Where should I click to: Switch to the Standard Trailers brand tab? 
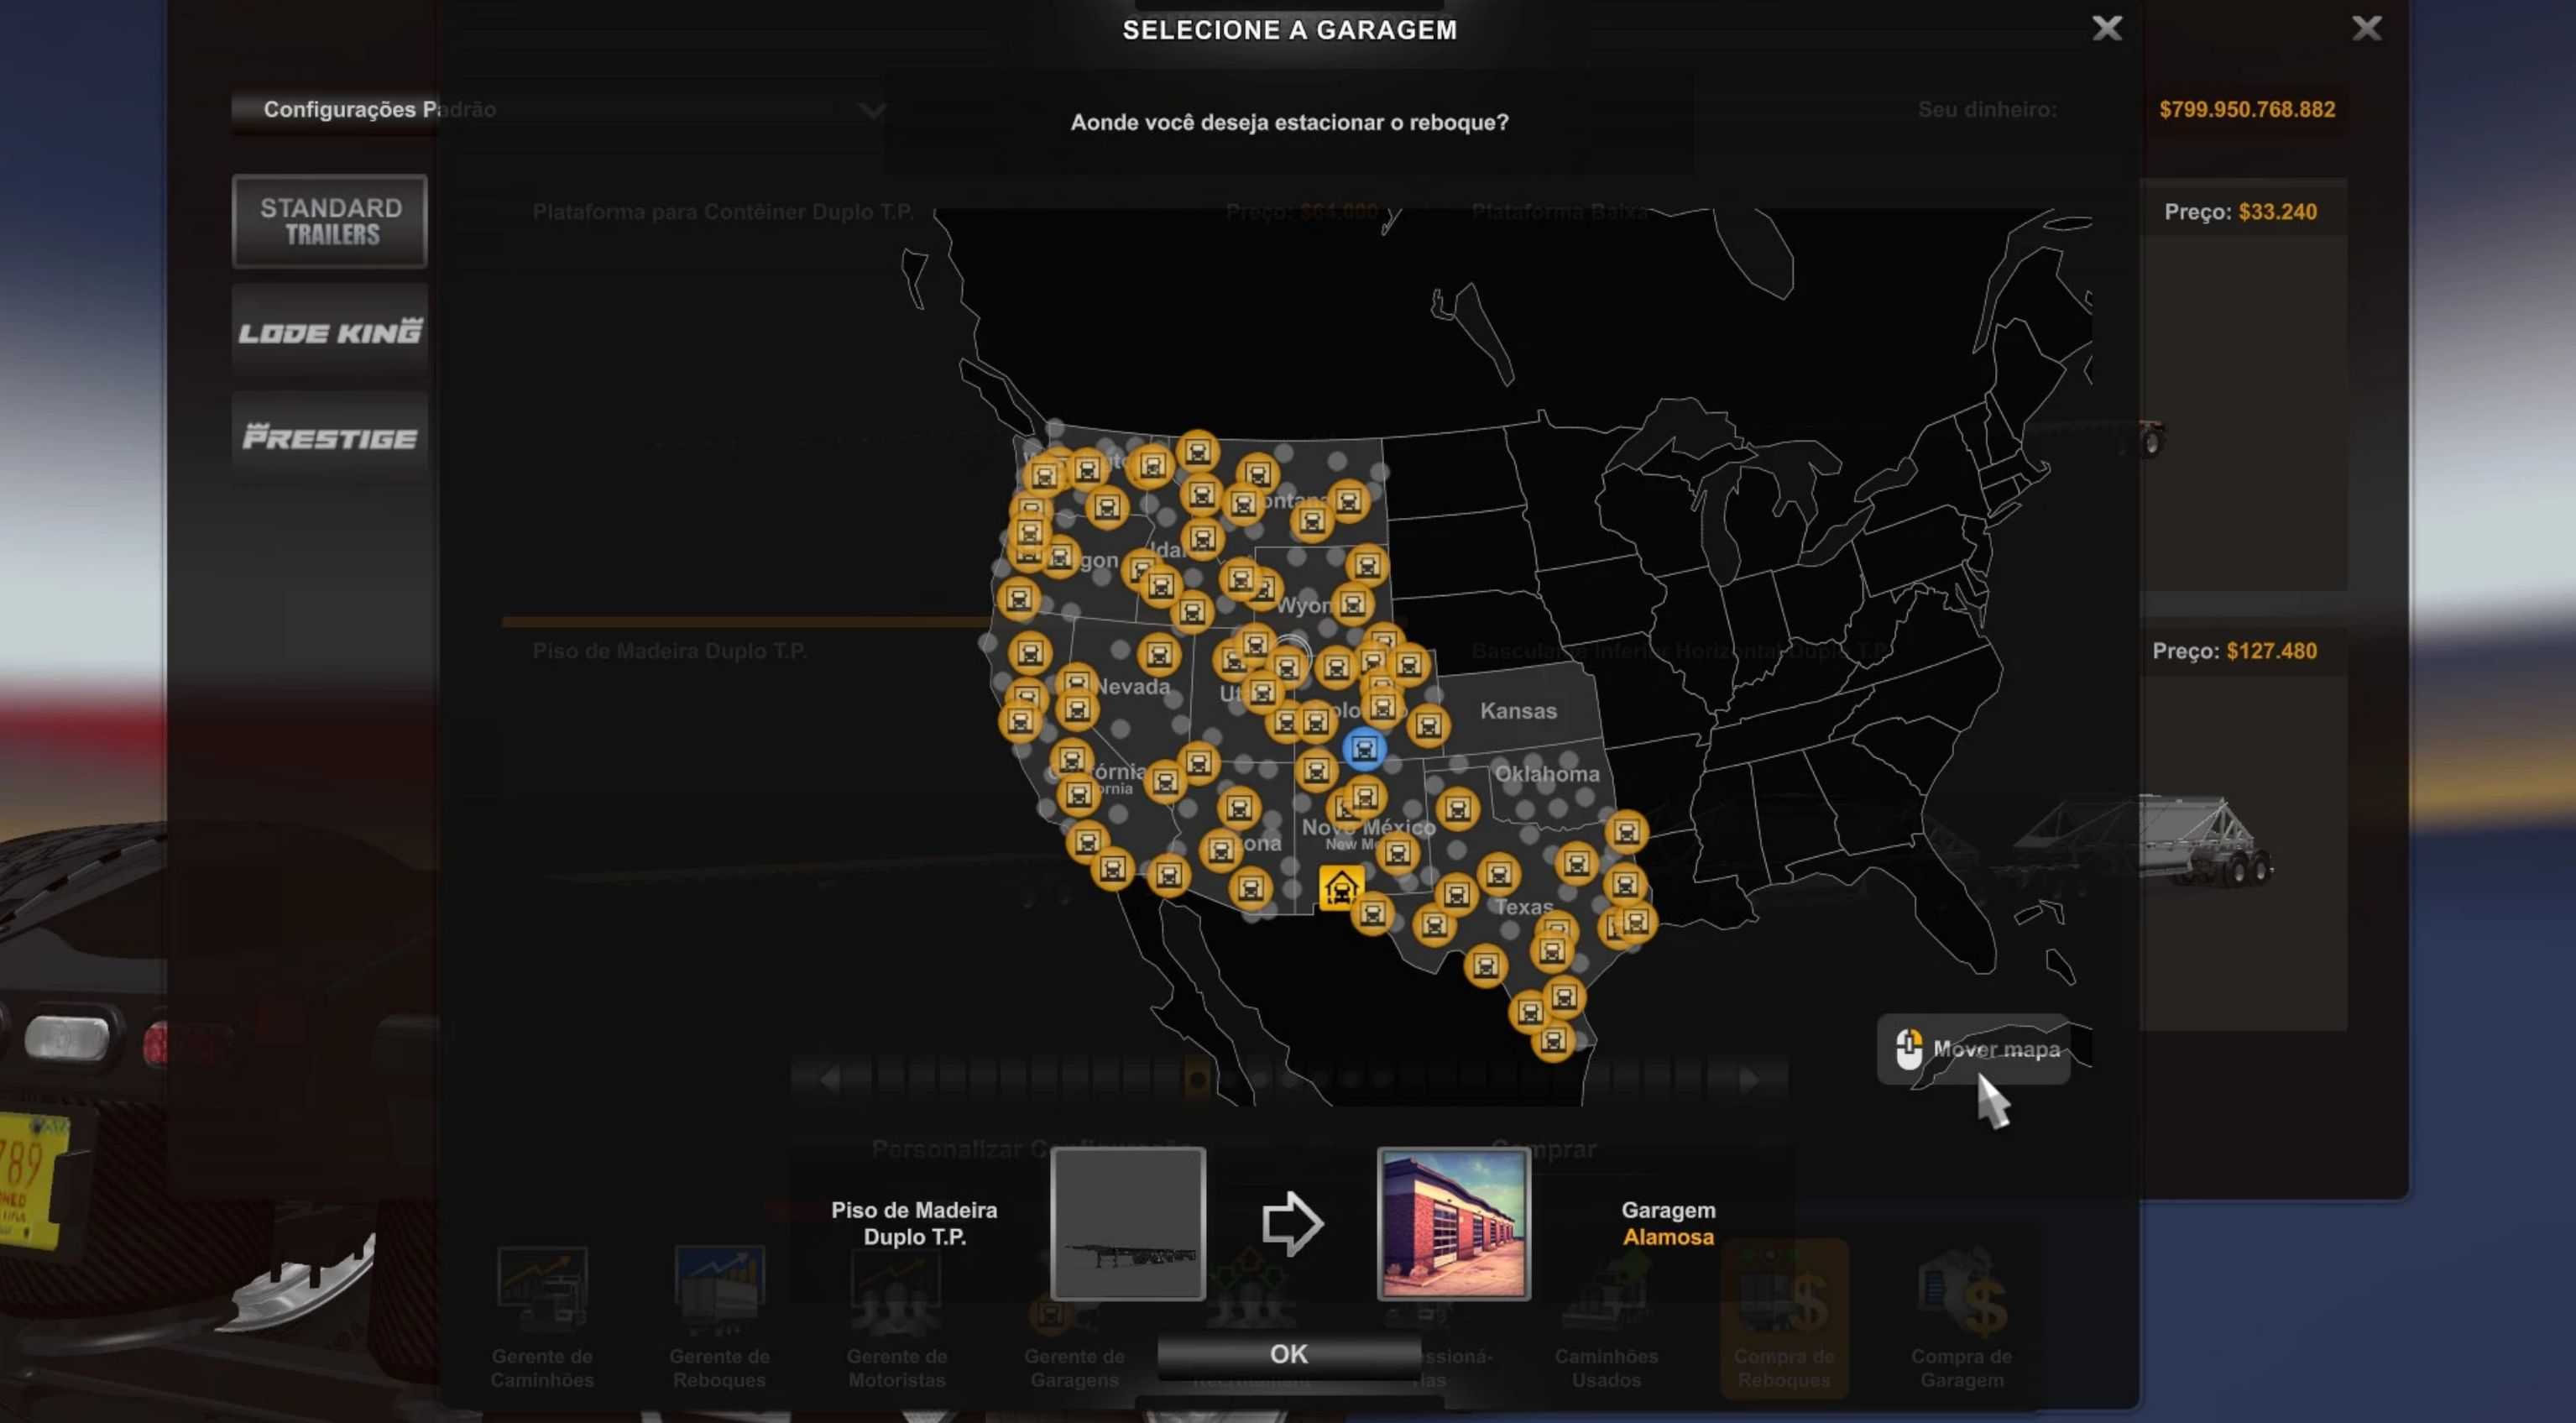tap(330, 221)
